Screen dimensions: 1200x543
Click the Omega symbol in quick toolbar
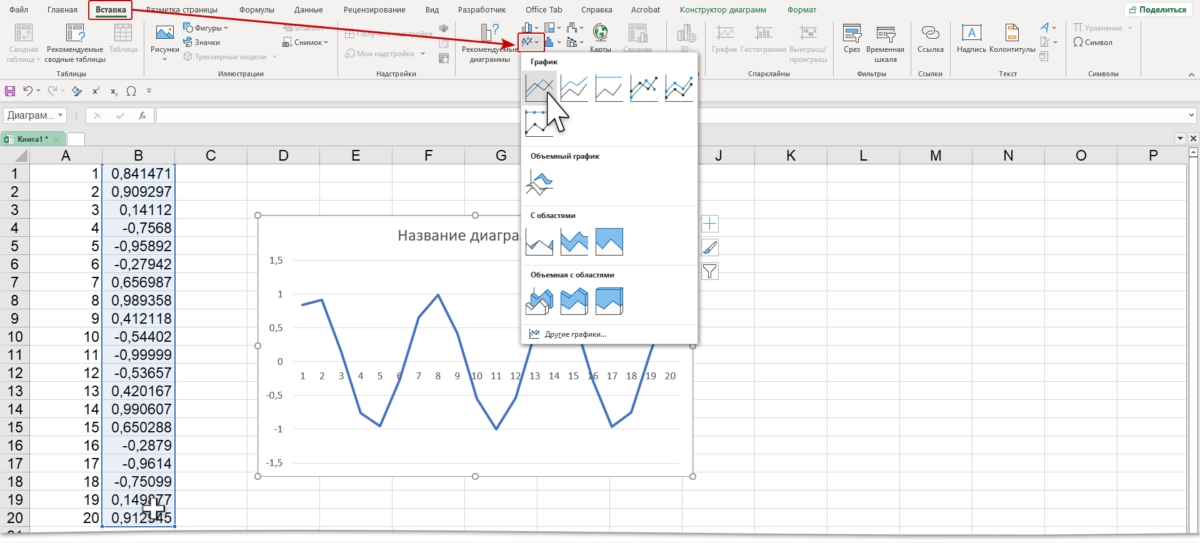pos(131,91)
